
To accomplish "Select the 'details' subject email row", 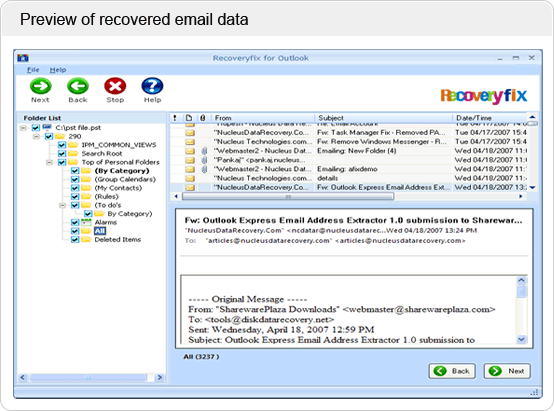I will (x=348, y=178).
